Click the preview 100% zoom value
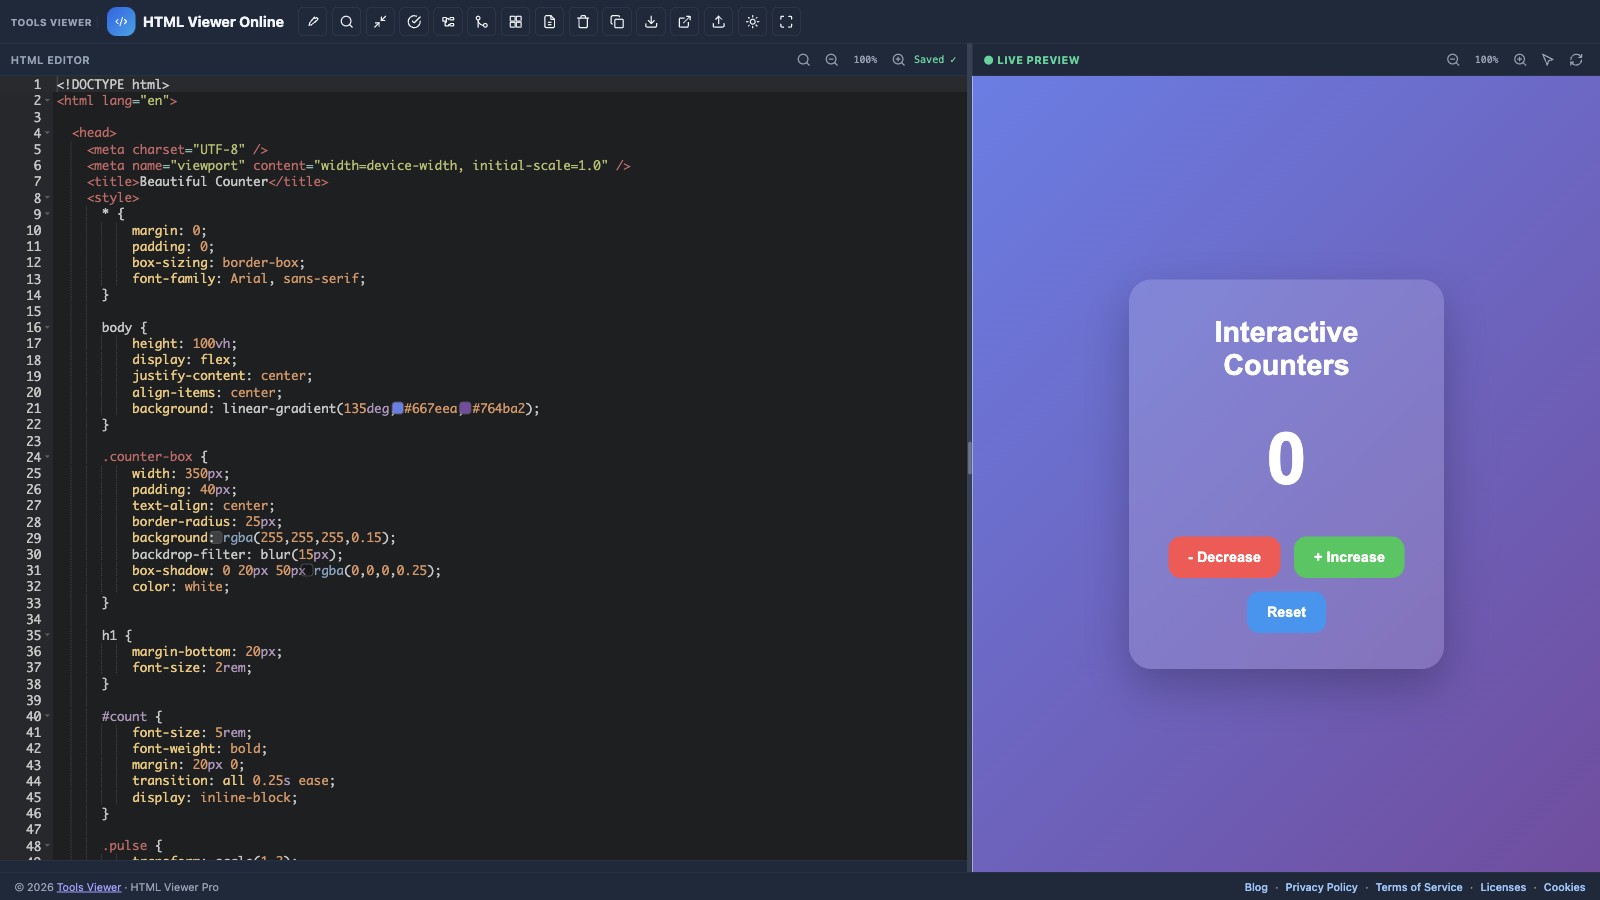 (1486, 60)
